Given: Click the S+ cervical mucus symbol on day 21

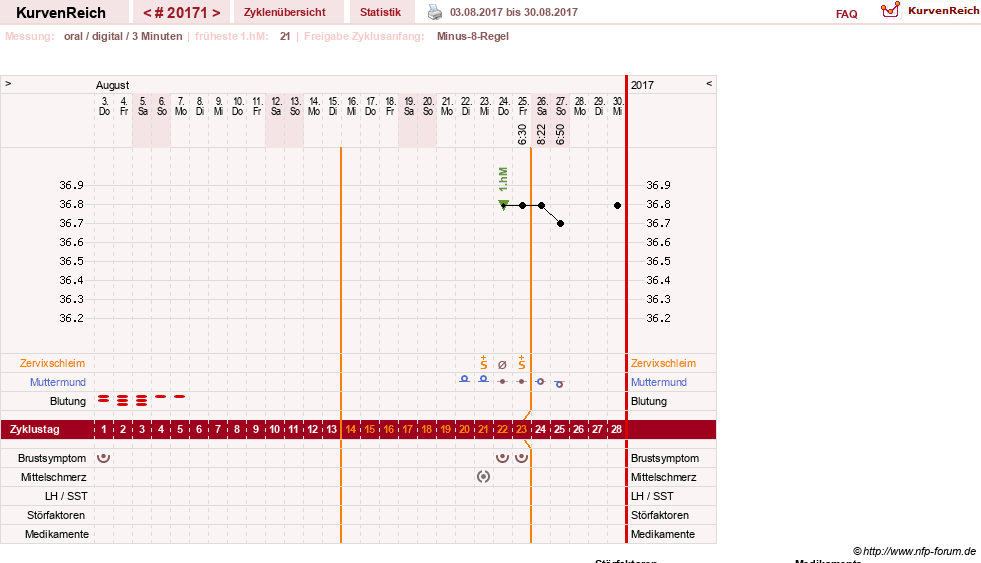Looking at the screenshot, I should pyautogui.click(x=484, y=362).
